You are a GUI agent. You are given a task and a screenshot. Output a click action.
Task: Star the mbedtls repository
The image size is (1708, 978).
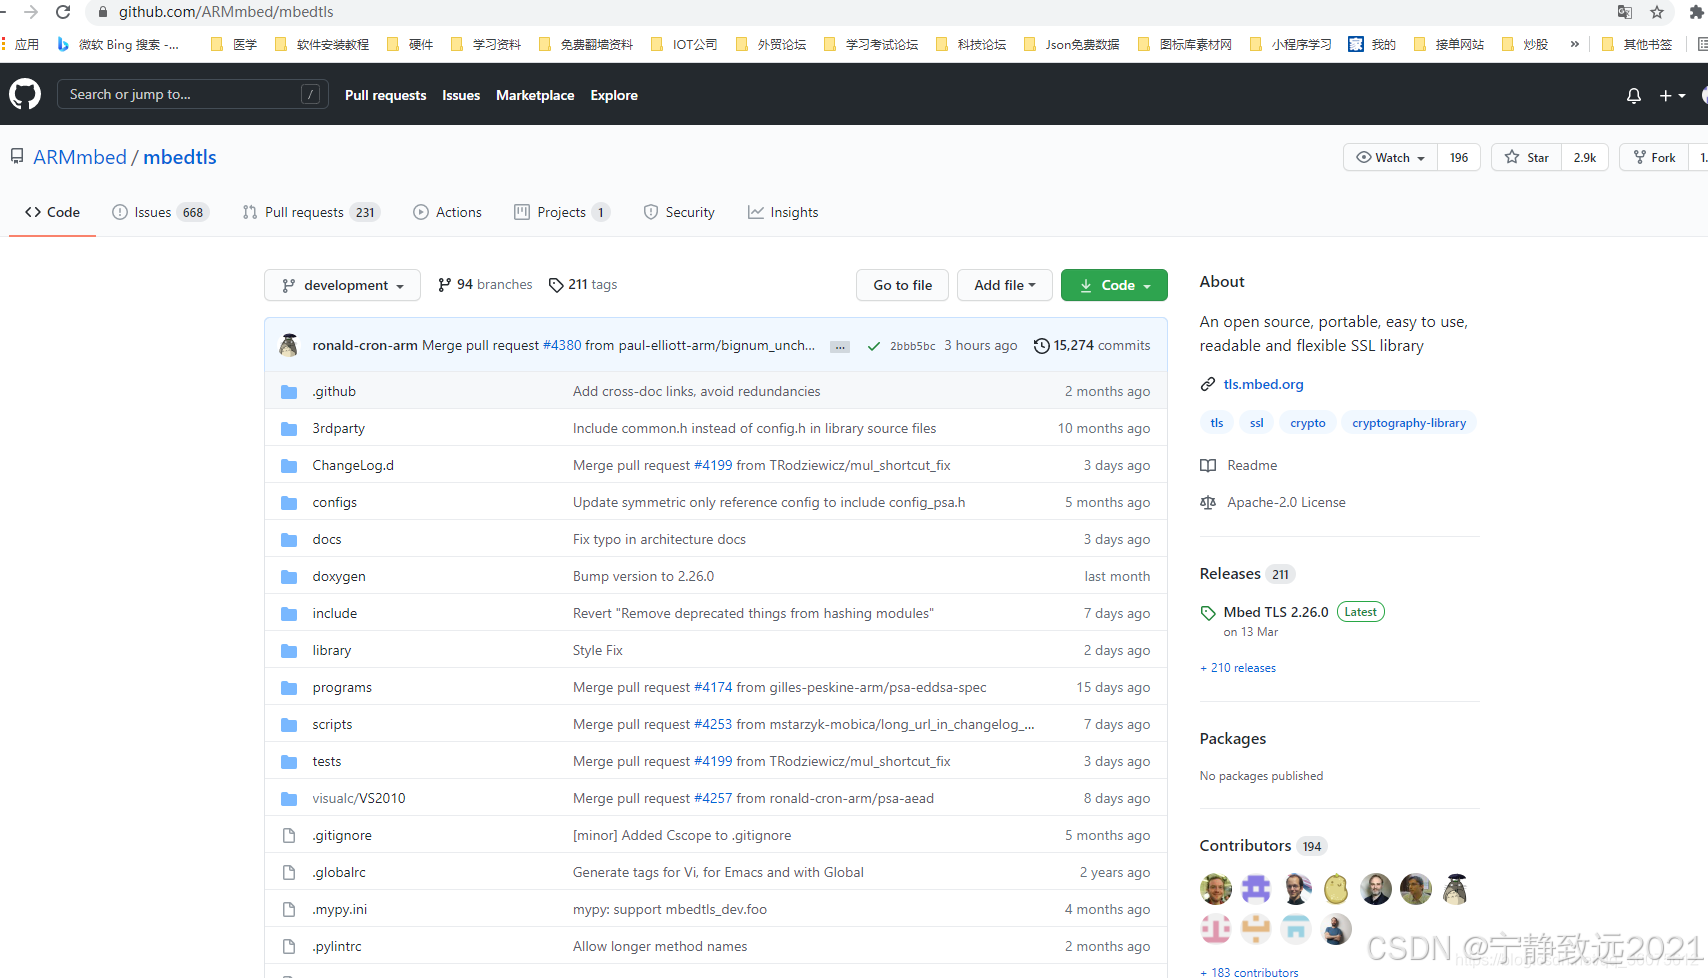[1526, 158]
